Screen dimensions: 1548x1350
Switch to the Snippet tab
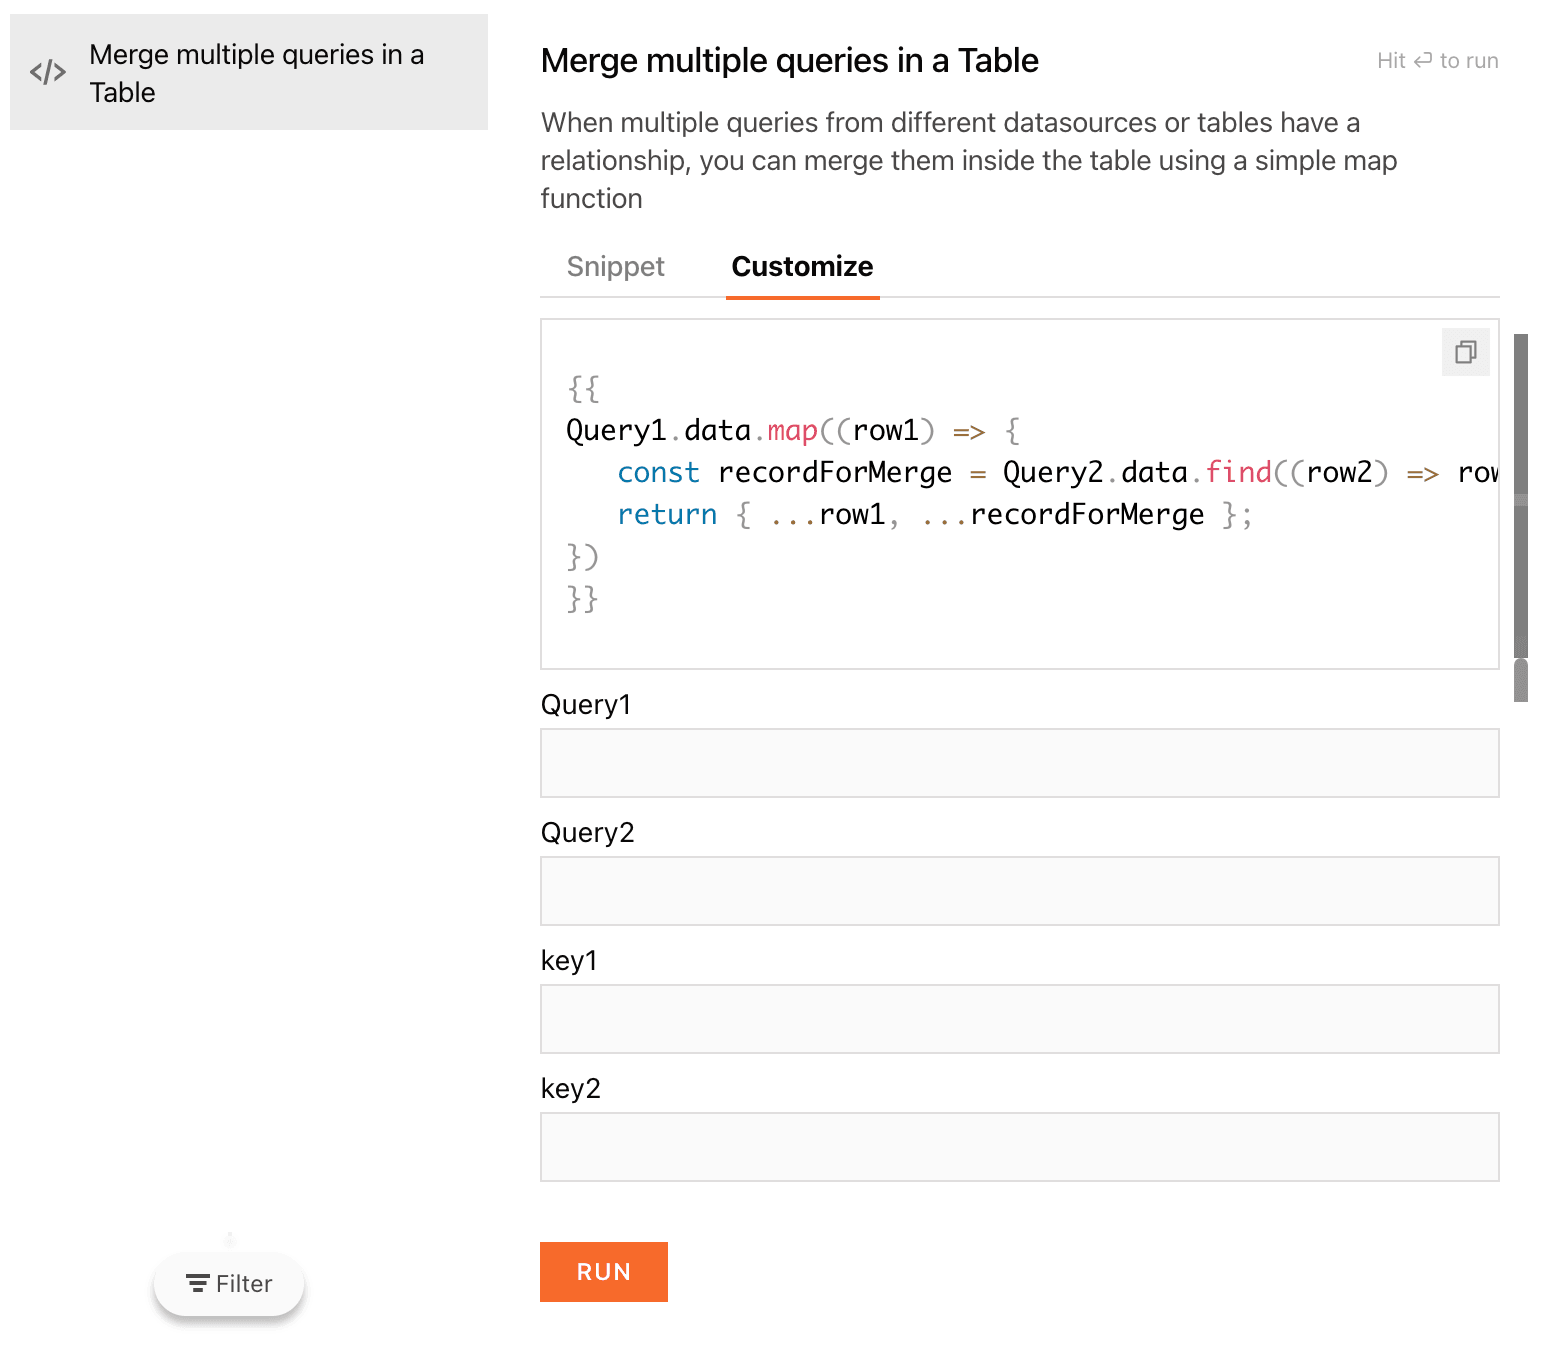615,267
